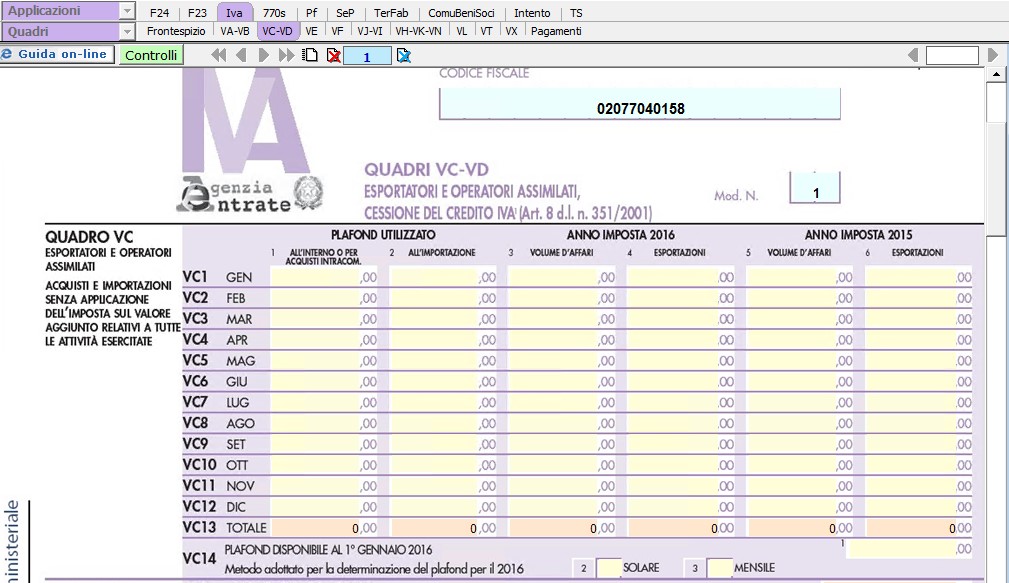Open the TS application tab
Image resolution: width=1009 pixels, height=583 pixels.
point(576,13)
